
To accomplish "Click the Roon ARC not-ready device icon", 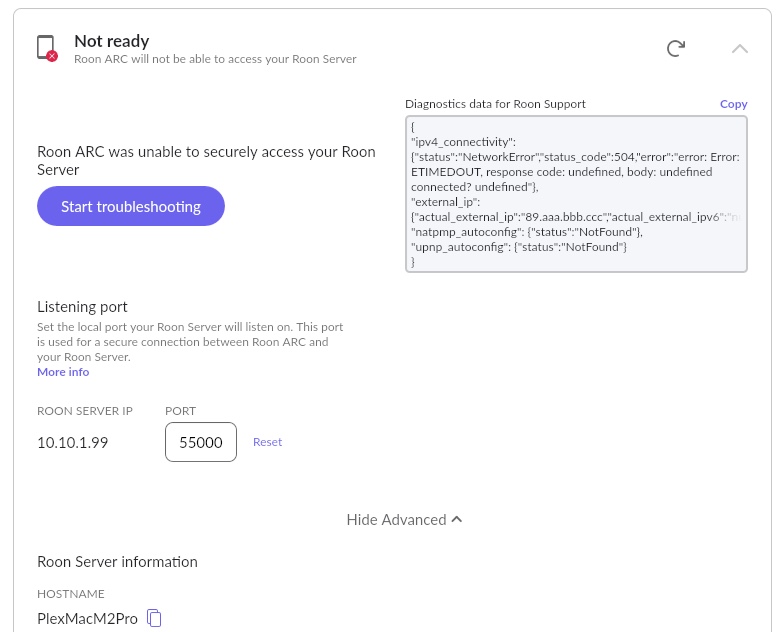I will [46, 48].
